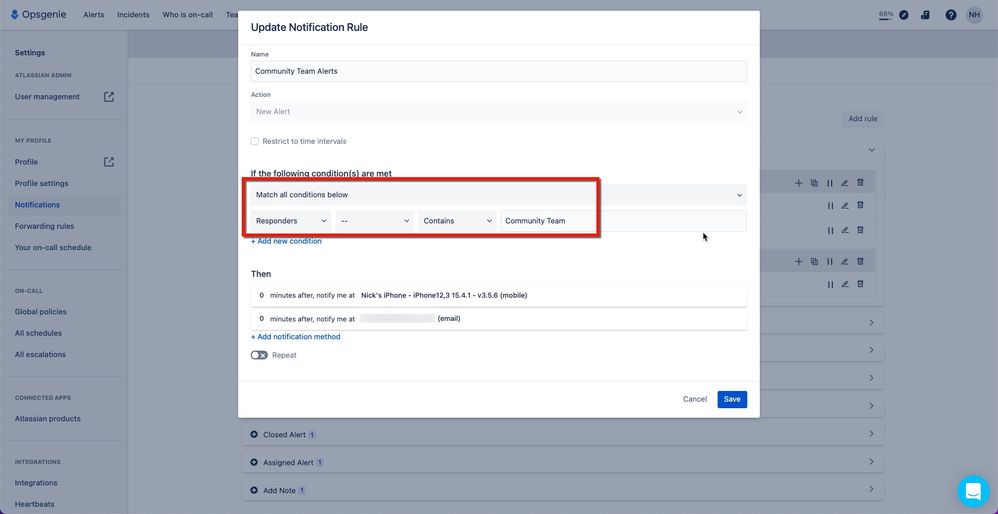Select Notifications in the sidebar

[38, 205]
